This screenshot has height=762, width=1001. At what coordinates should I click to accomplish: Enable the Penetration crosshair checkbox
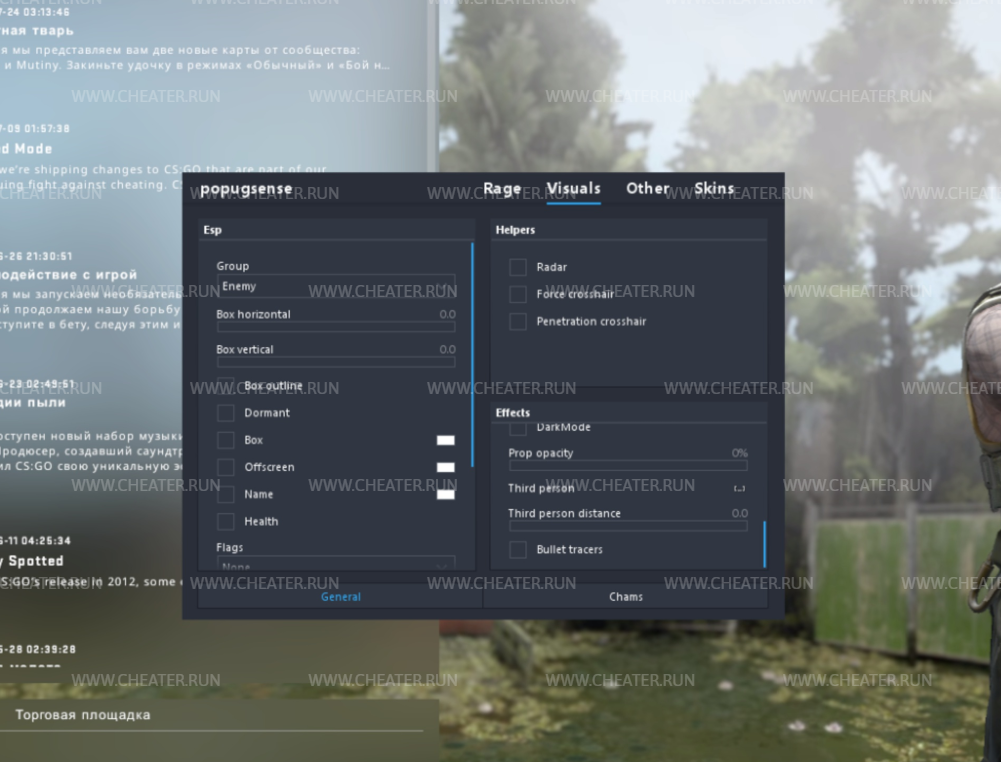(x=518, y=321)
